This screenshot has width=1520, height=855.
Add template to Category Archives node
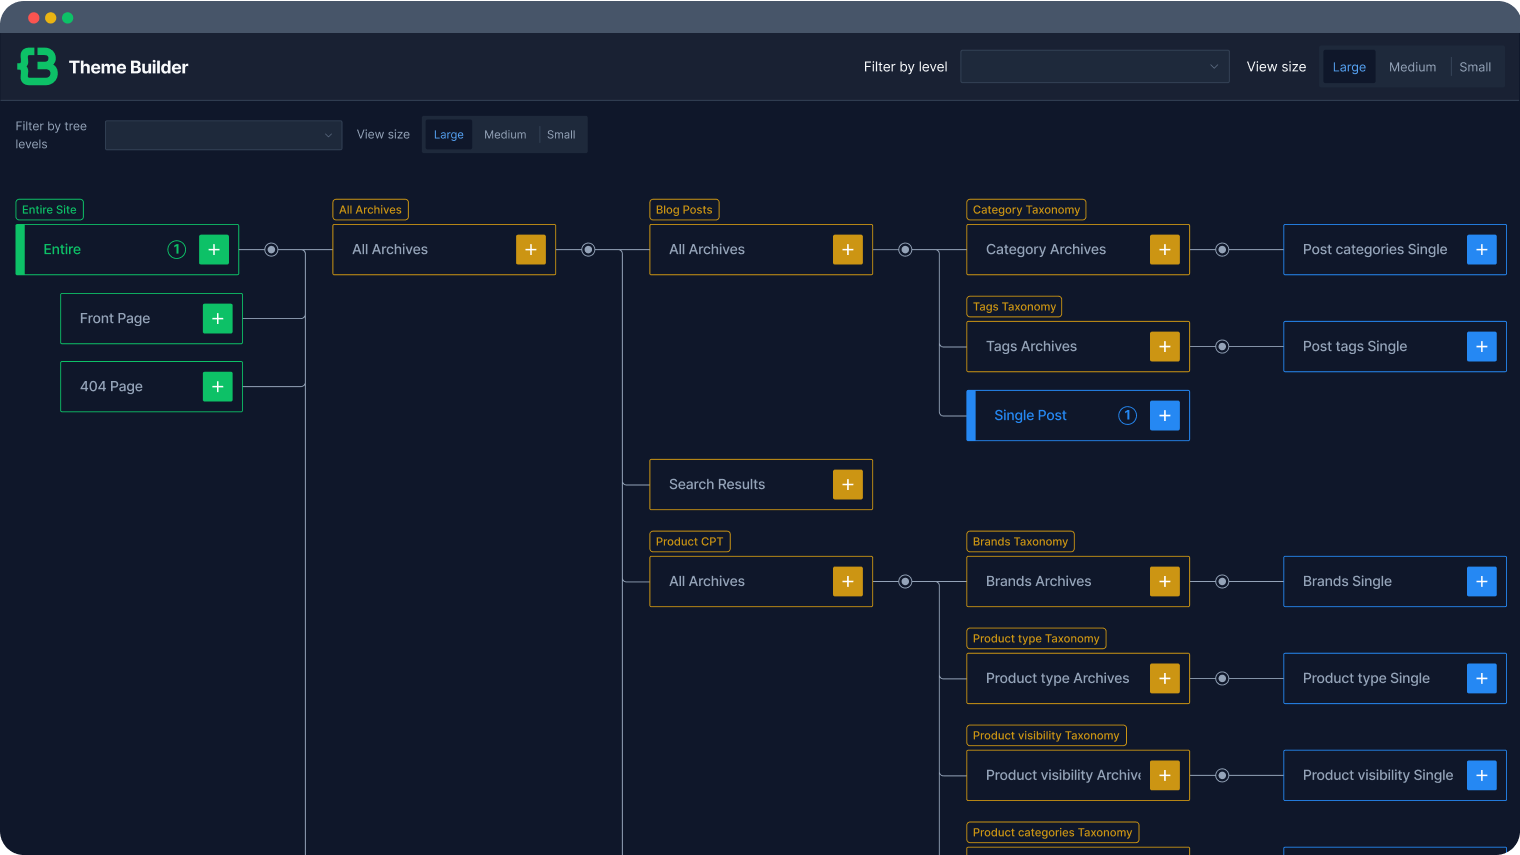point(1165,250)
